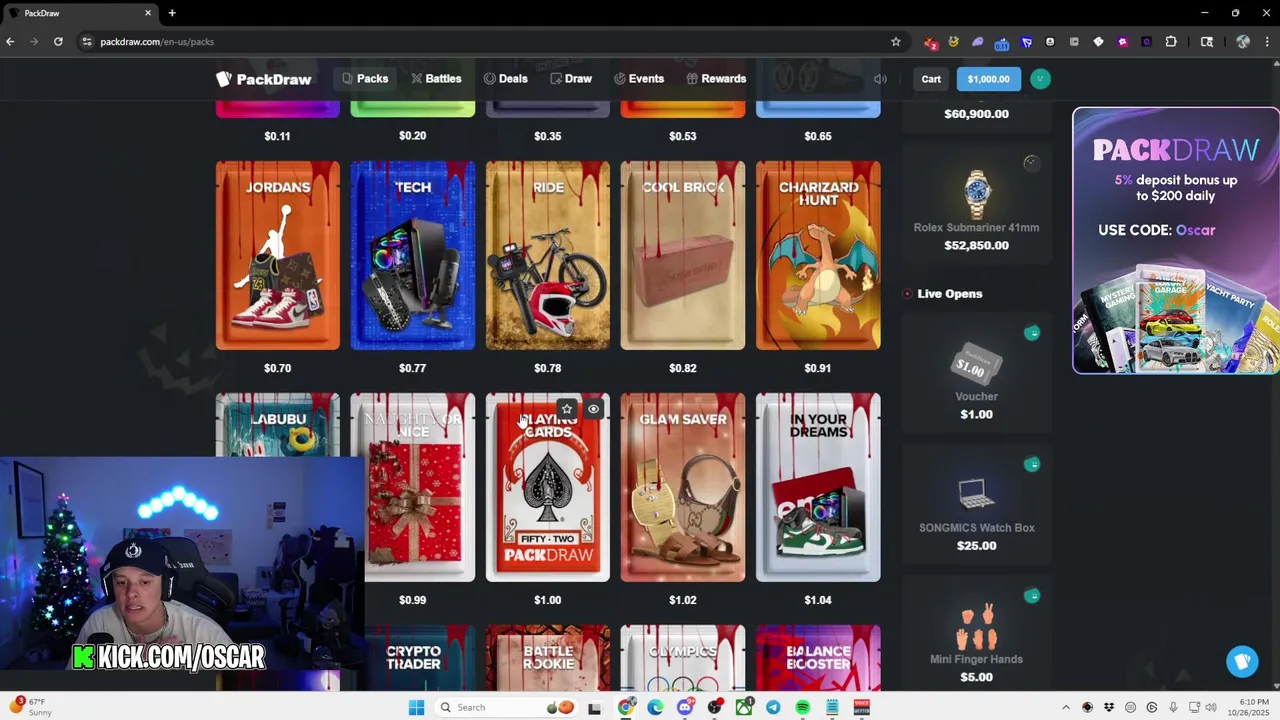Click avatar icon beside Voucher open
The width and height of the screenshot is (1280, 720).
tap(1032, 333)
